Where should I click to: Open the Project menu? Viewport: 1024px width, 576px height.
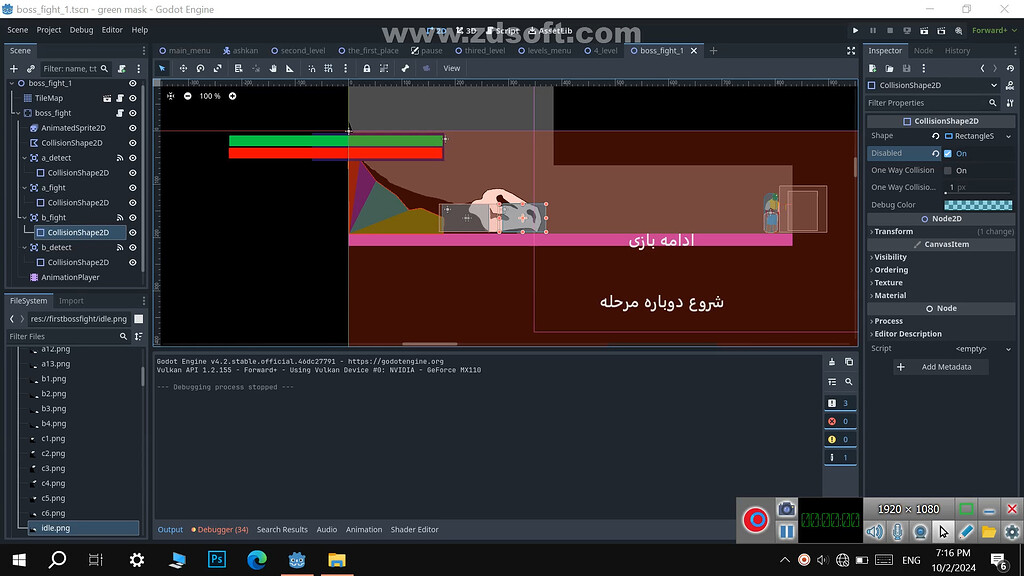click(x=48, y=30)
